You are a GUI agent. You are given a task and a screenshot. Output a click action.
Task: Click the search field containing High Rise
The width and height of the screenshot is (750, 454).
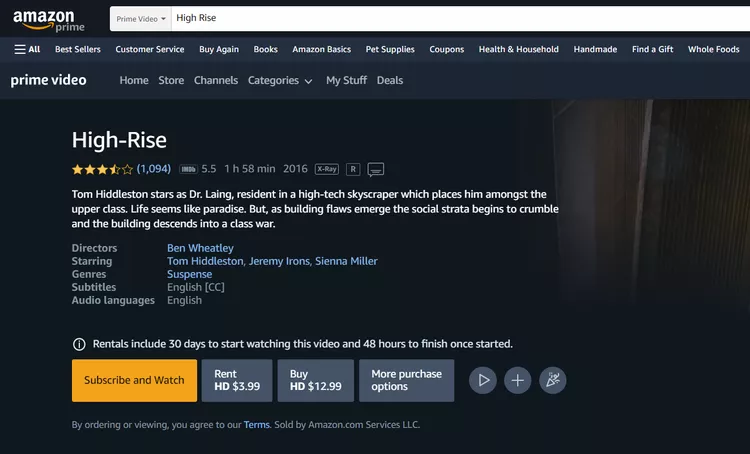click(x=460, y=18)
